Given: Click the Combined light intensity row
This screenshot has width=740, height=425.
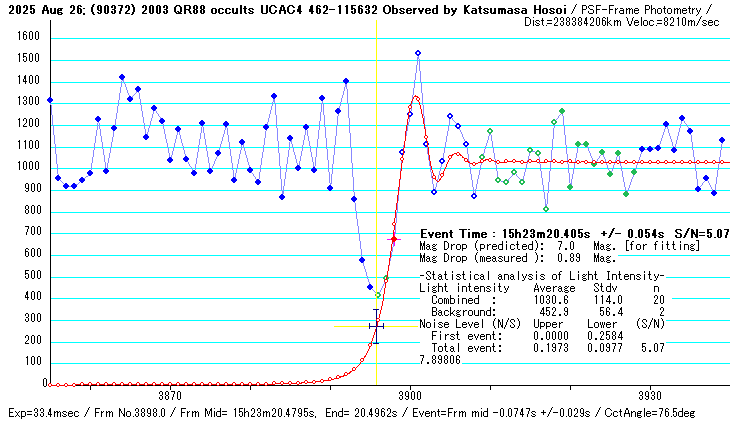Looking at the screenshot, I should [x=545, y=300].
